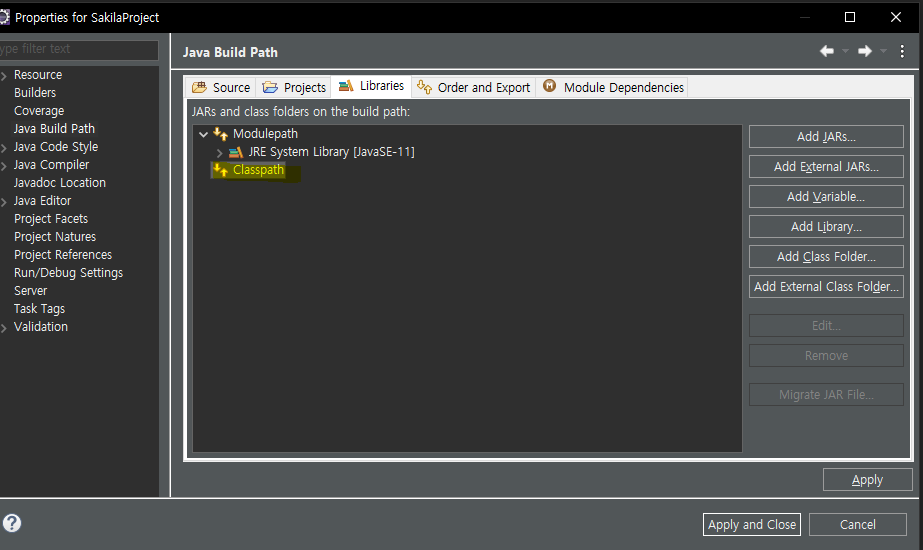Screen dimensions: 923x550
Task: Select the Modulepath entry label
Action: point(265,134)
